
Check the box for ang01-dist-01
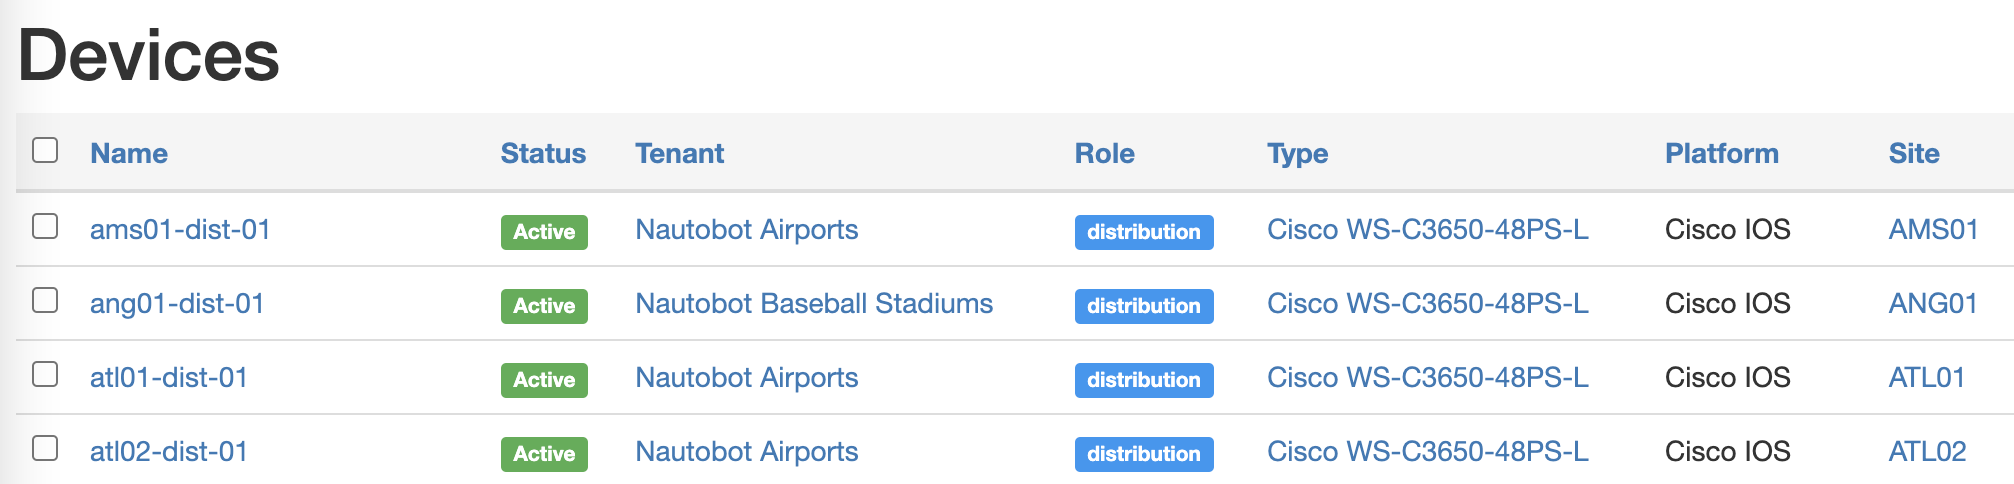tap(45, 301)
